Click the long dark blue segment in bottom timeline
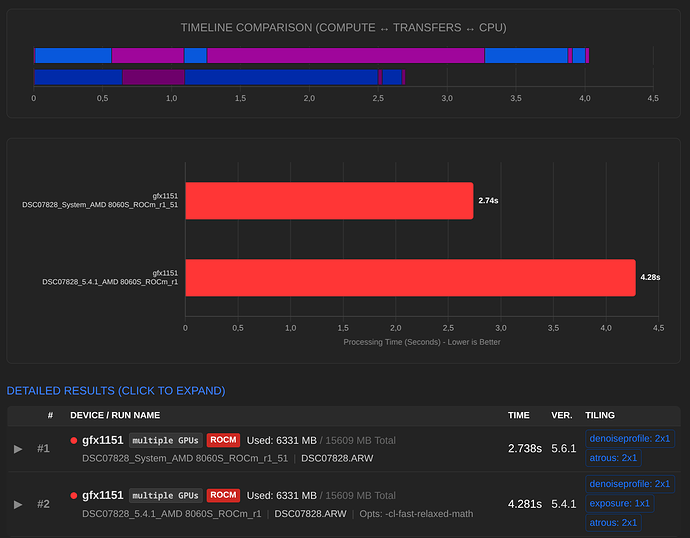Image resolution: width=690 pixels, height=538 pixels. pyautogui.click(x=281, y=77)
